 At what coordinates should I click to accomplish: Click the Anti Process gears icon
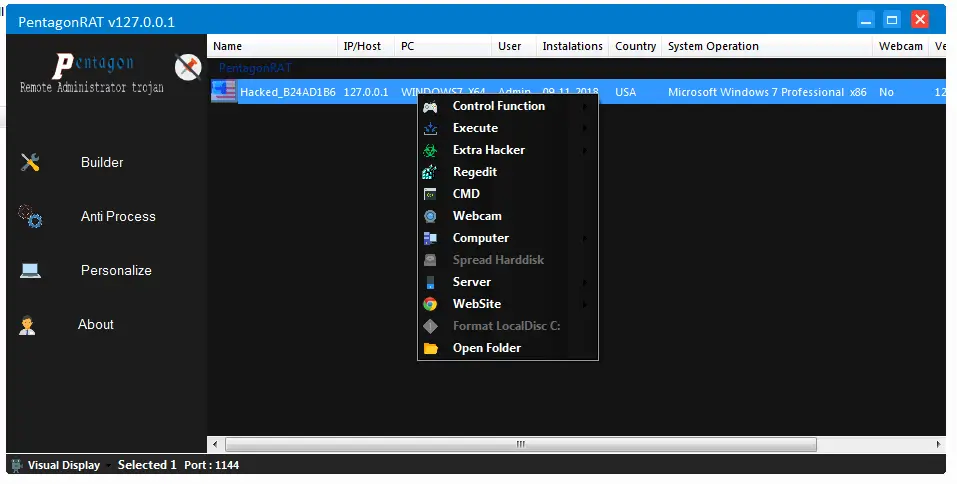pyautogui.click(x=30, y=216)
